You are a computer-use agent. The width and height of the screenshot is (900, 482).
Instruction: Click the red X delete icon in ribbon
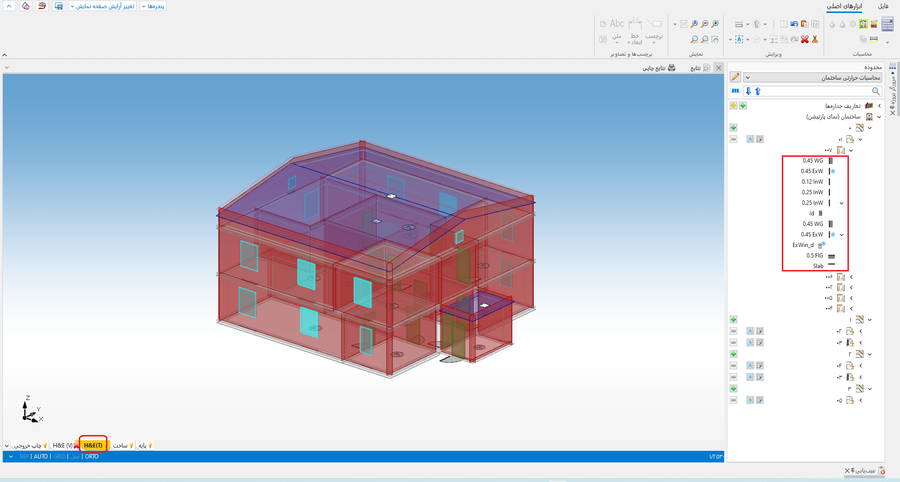[804, 40]
